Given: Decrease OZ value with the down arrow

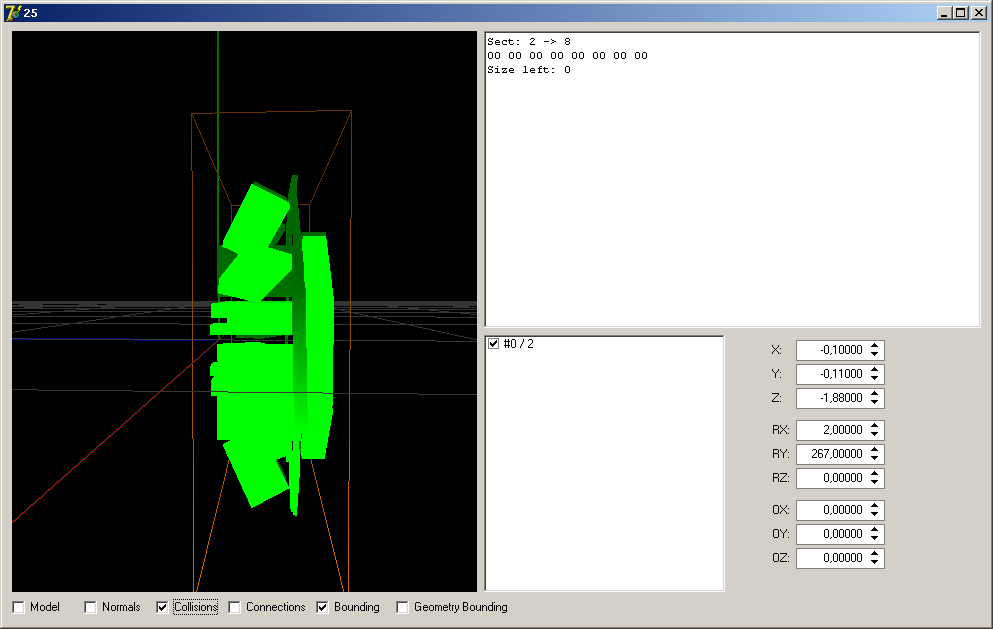Looking at the screenshot, I should coord(875,563).
